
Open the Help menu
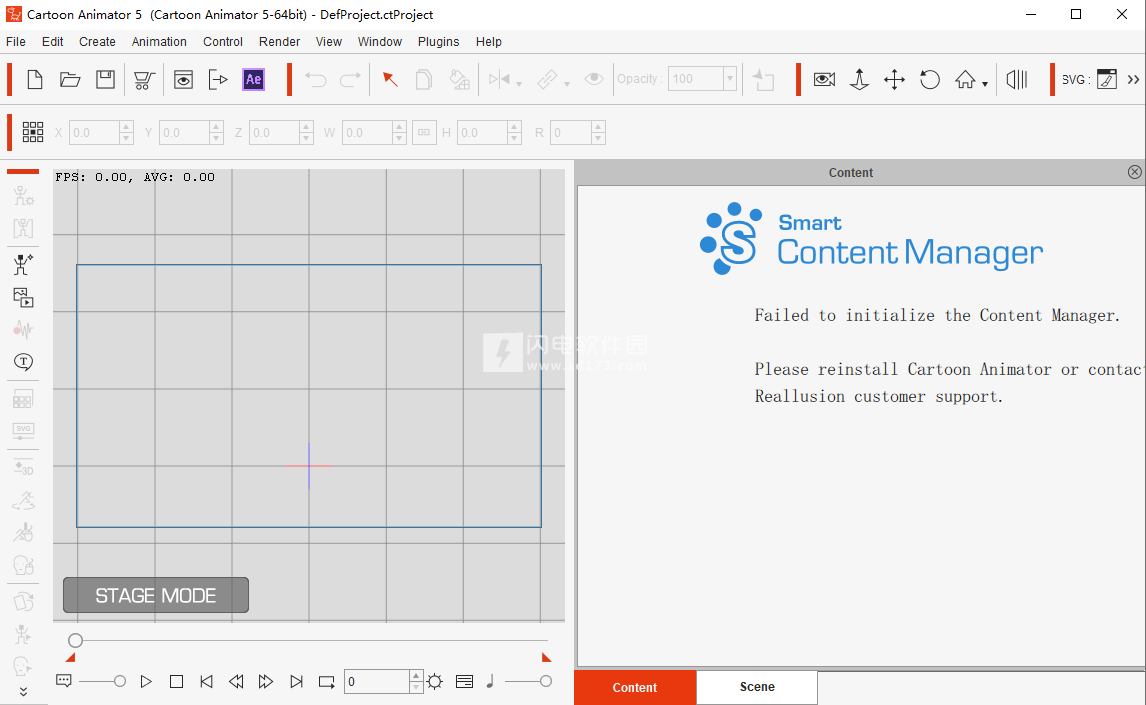coord(489,42)
